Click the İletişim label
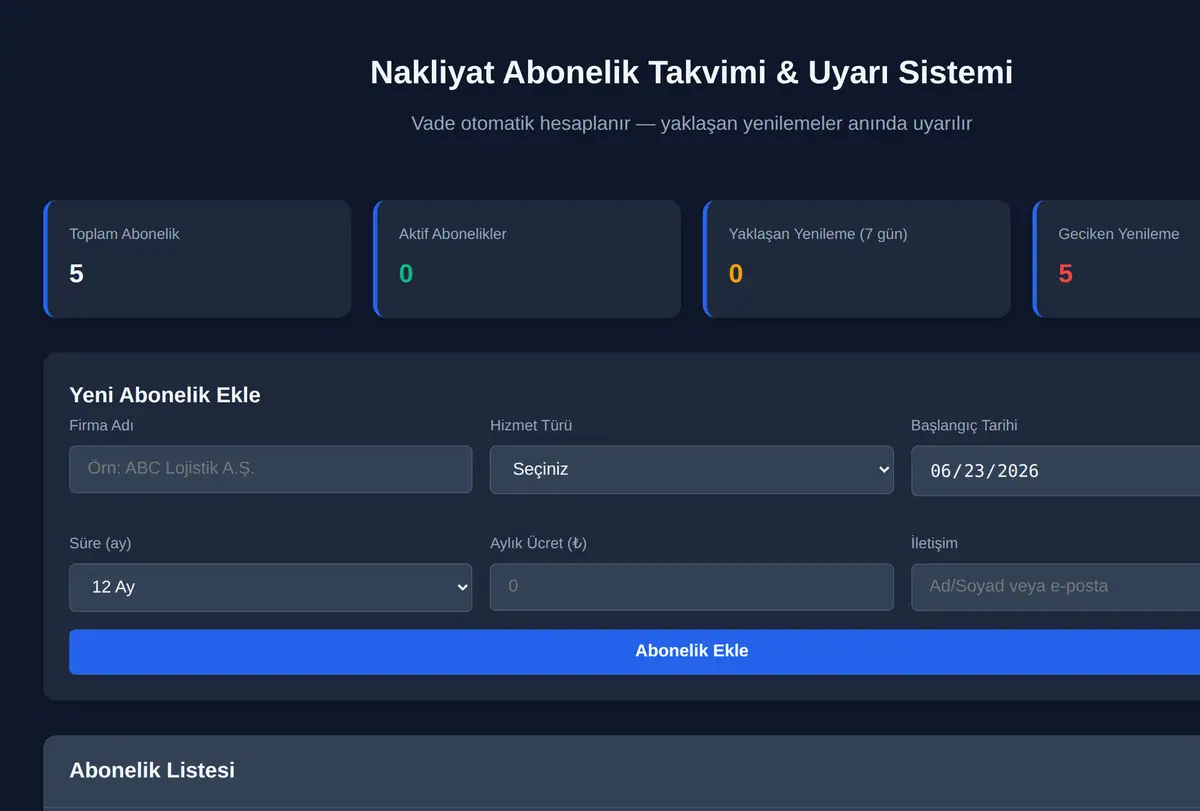The image size is (1200, 811). pyautogui.click(x=934, y=543)
